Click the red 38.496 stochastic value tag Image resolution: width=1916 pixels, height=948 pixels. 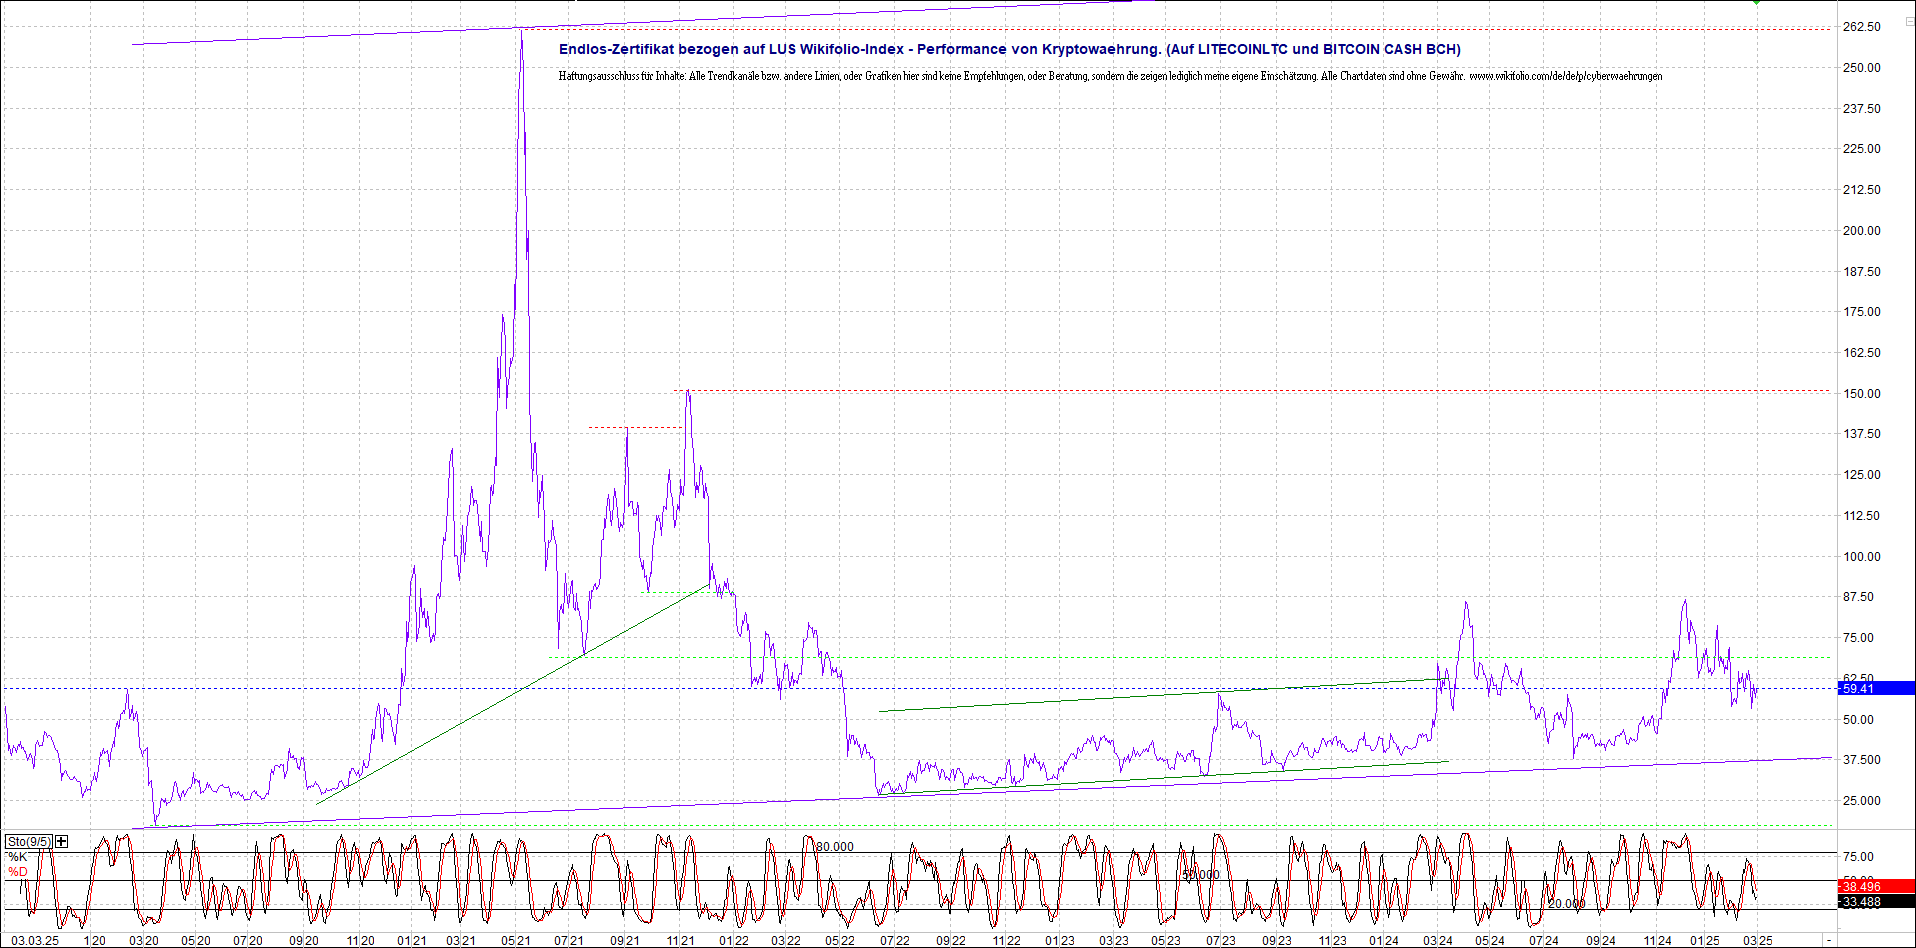tap(1877, 887)
